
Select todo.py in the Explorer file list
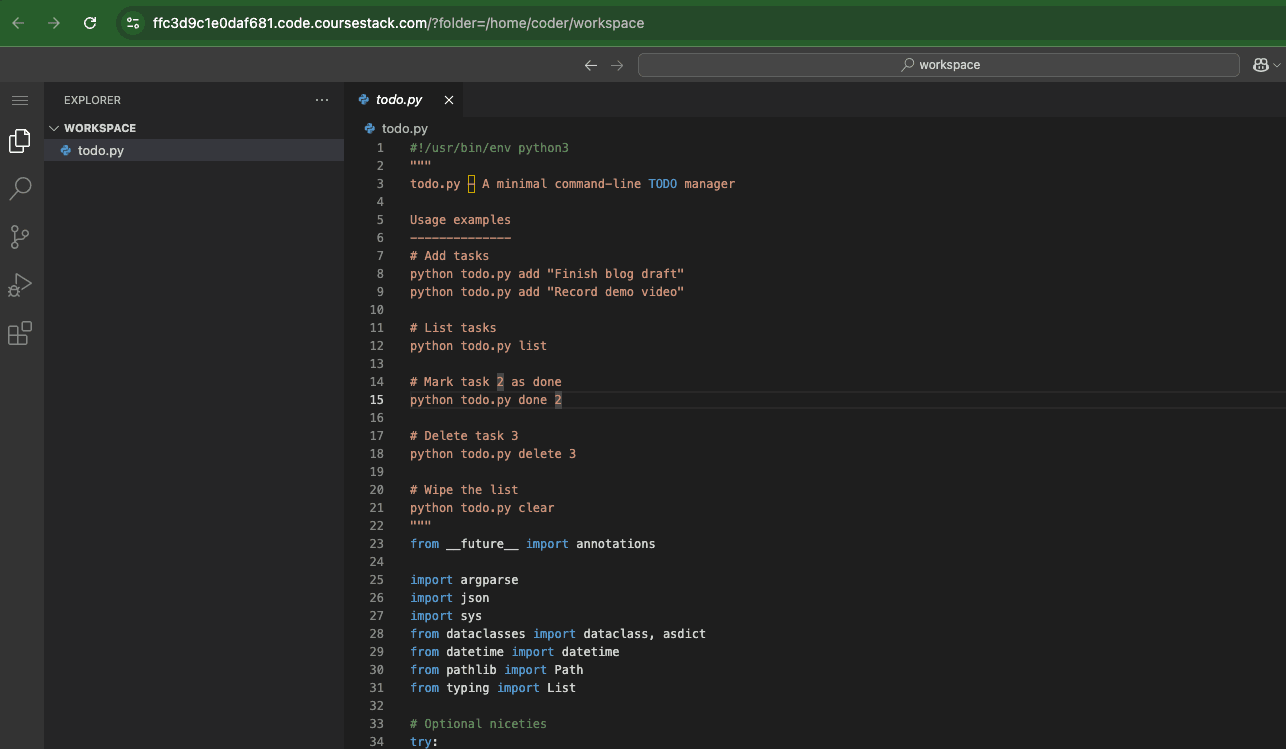[101, 151]
